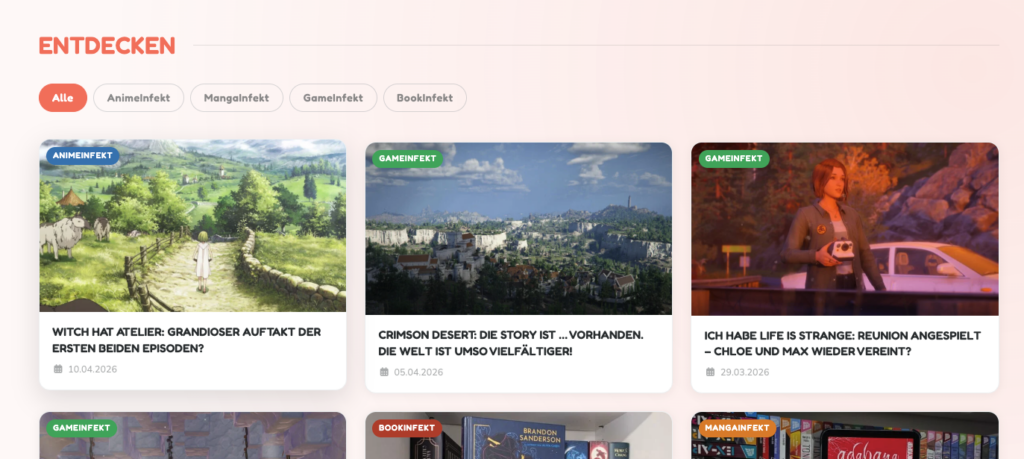The width and height of the screenshot is (1024, 459).
Task: Click the calendar icon beside 05.04.2026
Action: coord(383,372)
